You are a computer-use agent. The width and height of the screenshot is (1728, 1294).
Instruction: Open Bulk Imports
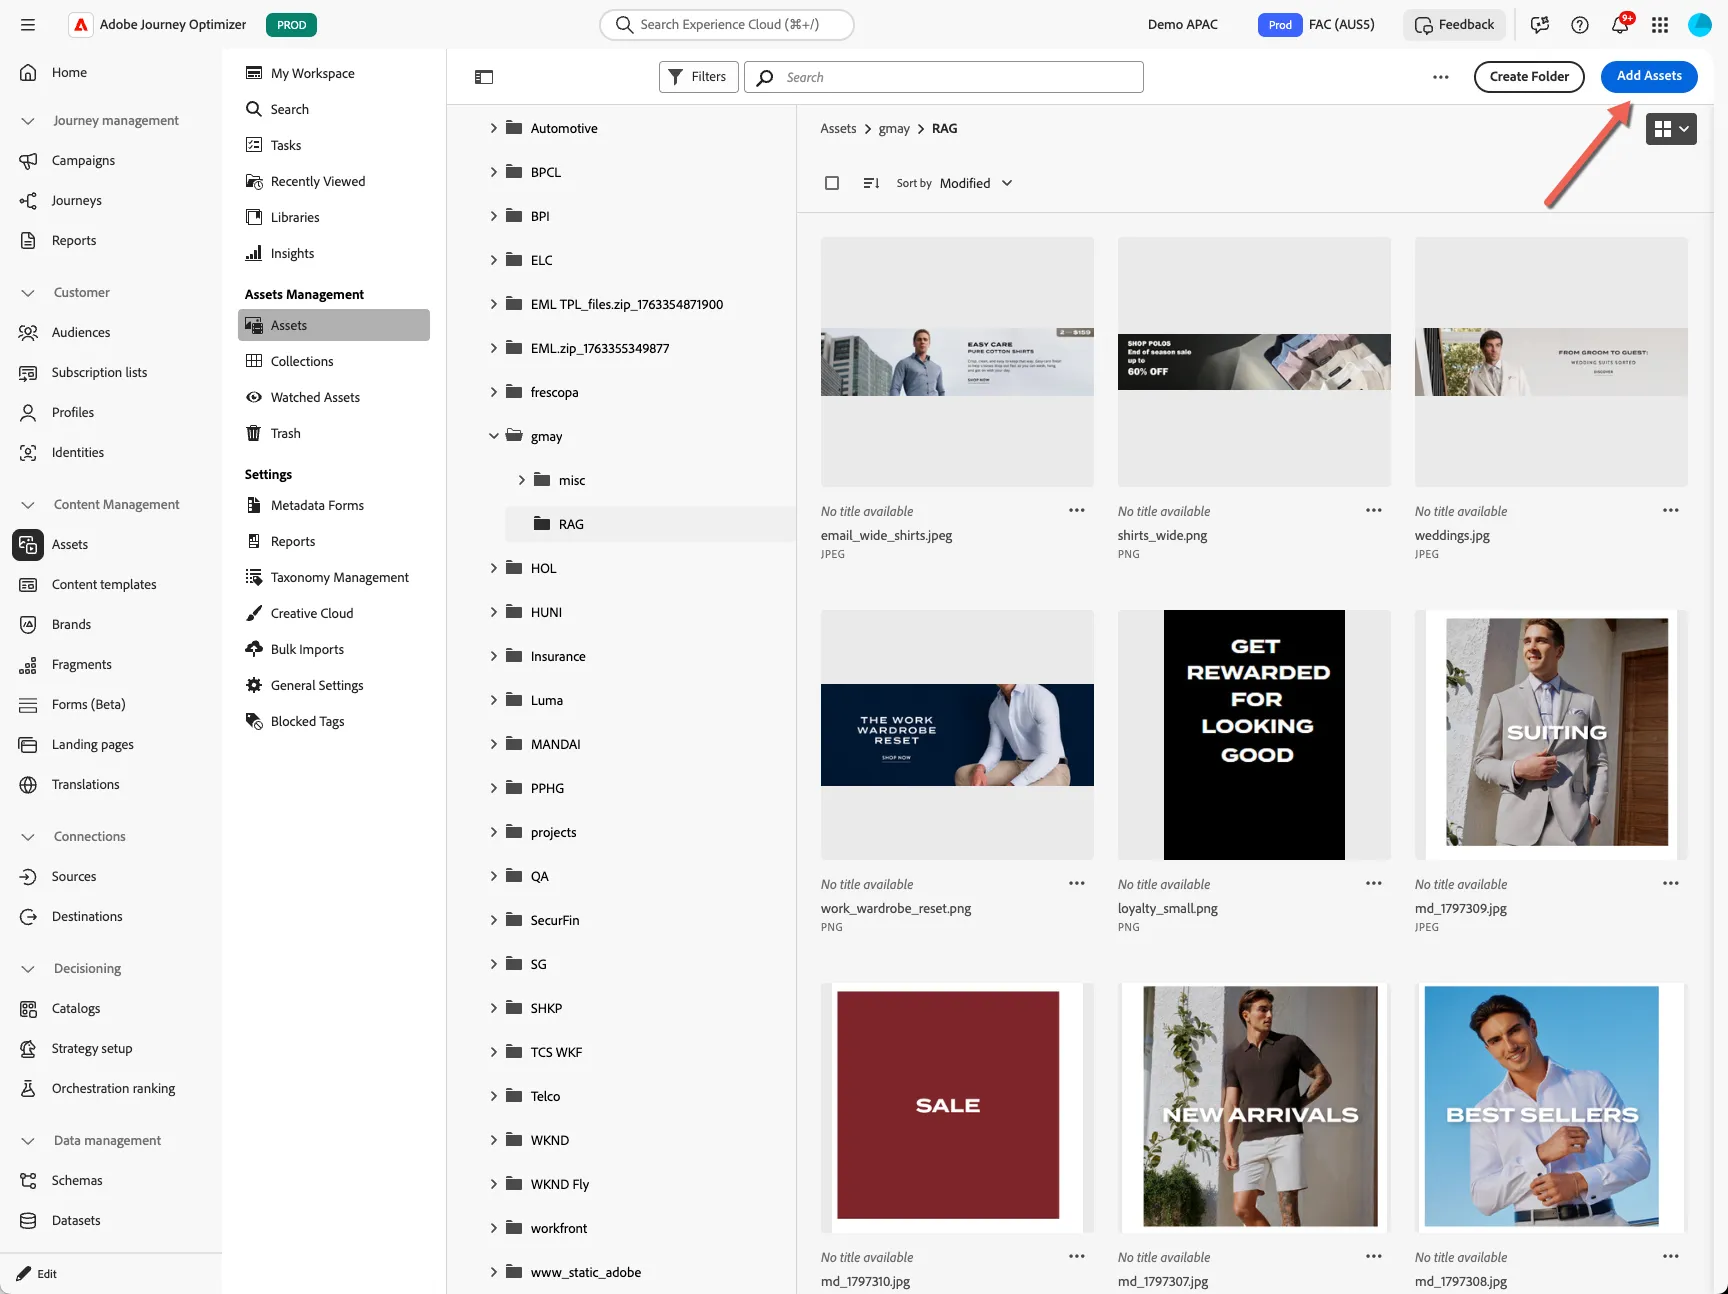pos(334,649)
